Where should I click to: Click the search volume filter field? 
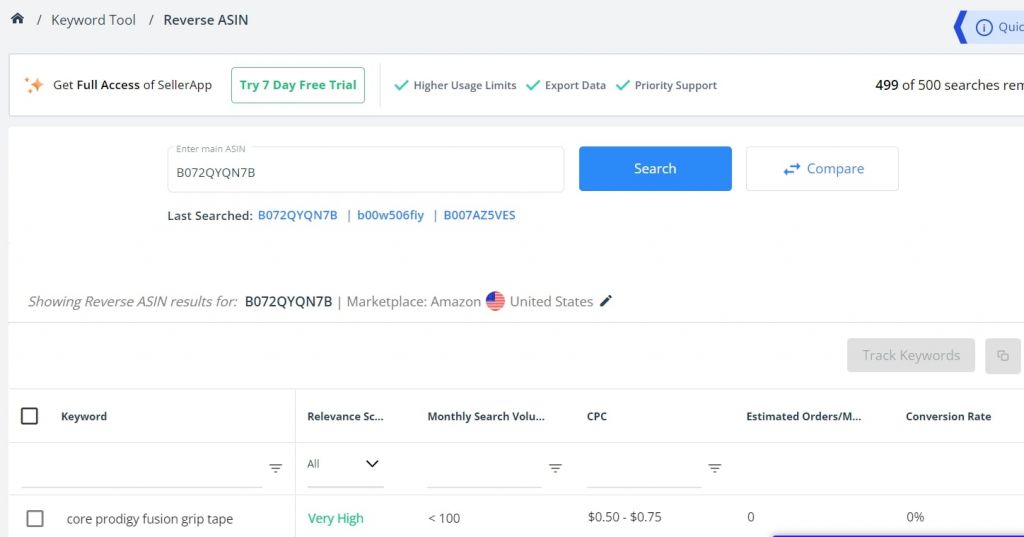(485, 470)
